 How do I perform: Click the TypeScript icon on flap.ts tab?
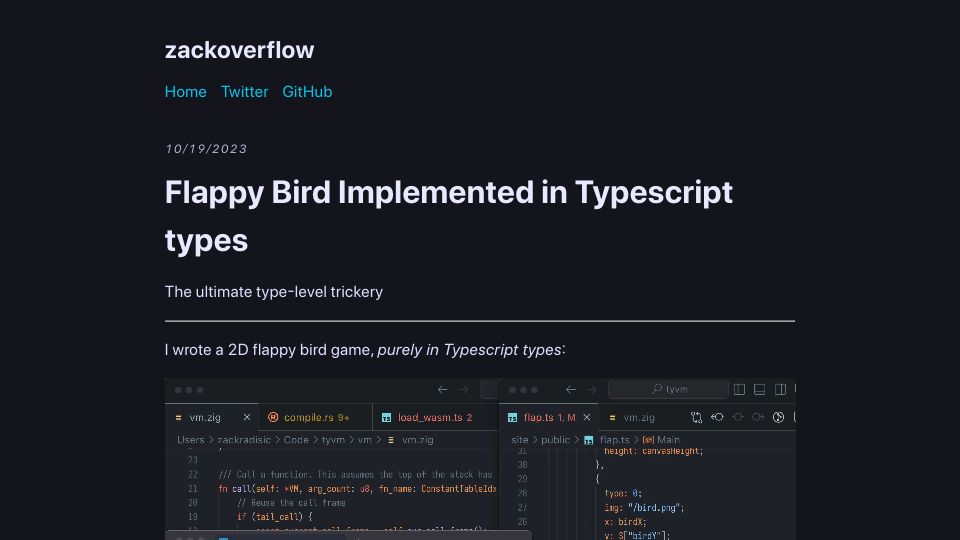point(512,418)
